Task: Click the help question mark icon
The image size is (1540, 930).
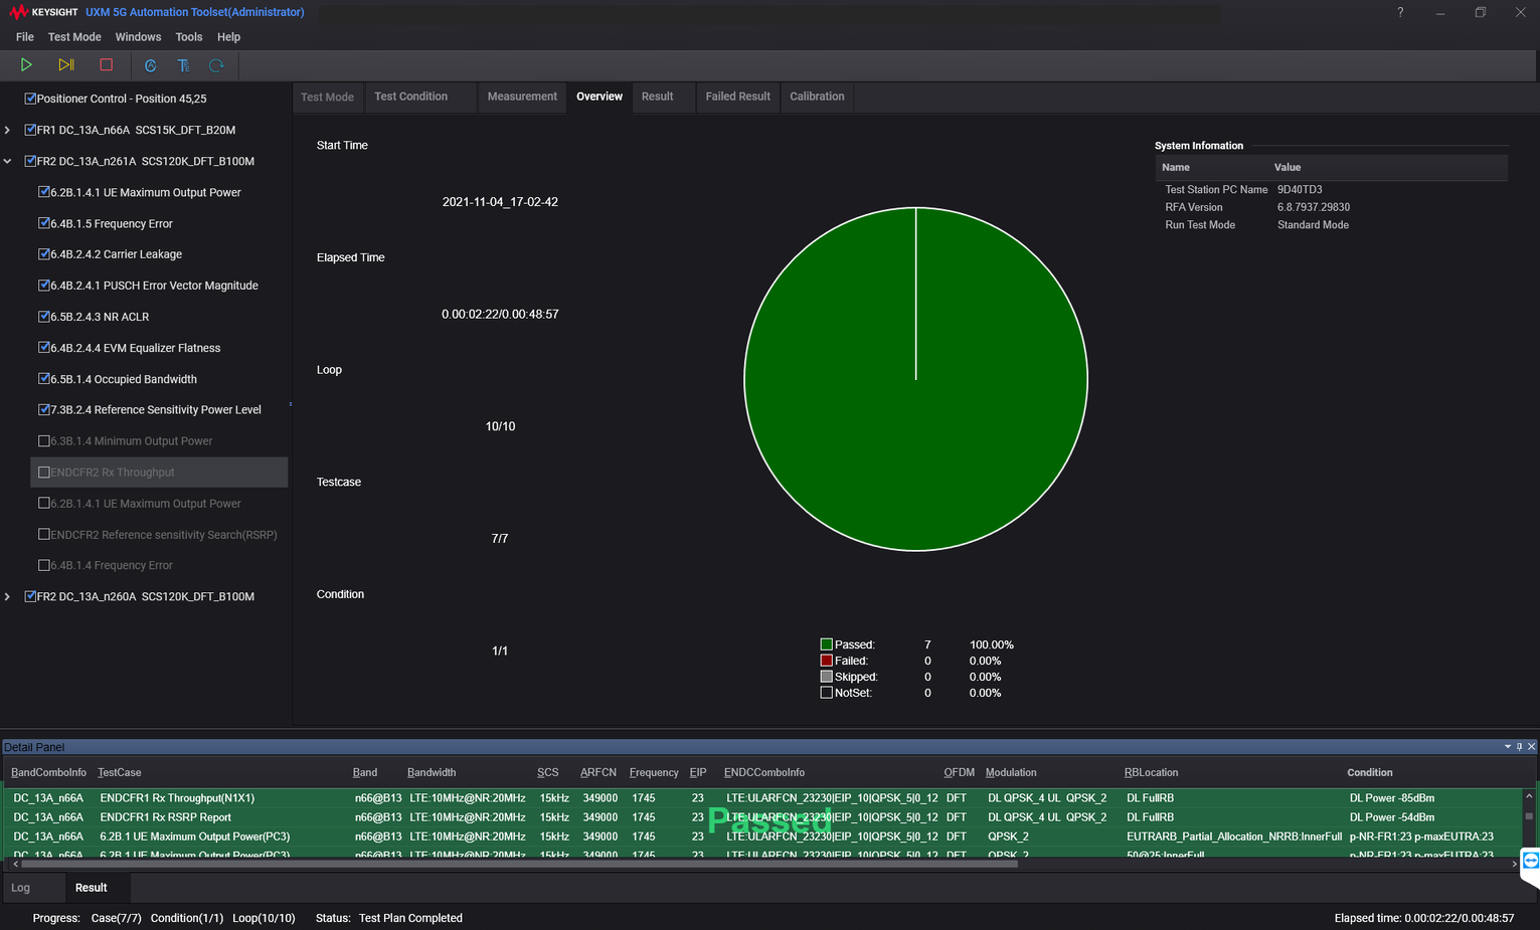Action: (x=1400, y=13)
